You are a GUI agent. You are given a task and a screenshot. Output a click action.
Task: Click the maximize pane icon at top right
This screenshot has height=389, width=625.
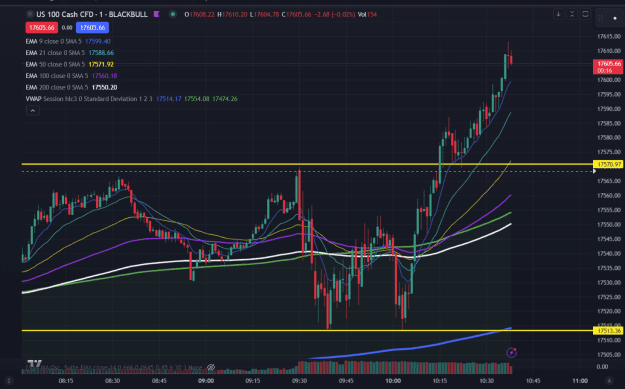585,14
